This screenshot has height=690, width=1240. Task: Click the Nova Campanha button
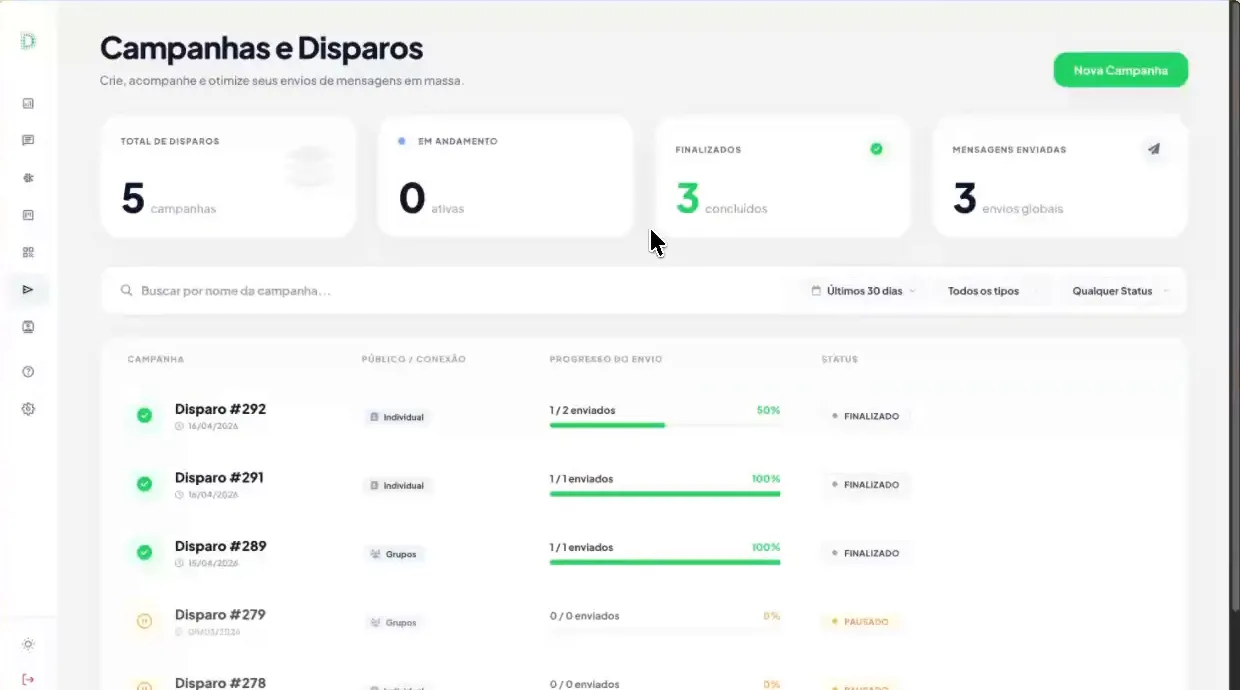coord(1121,70)
